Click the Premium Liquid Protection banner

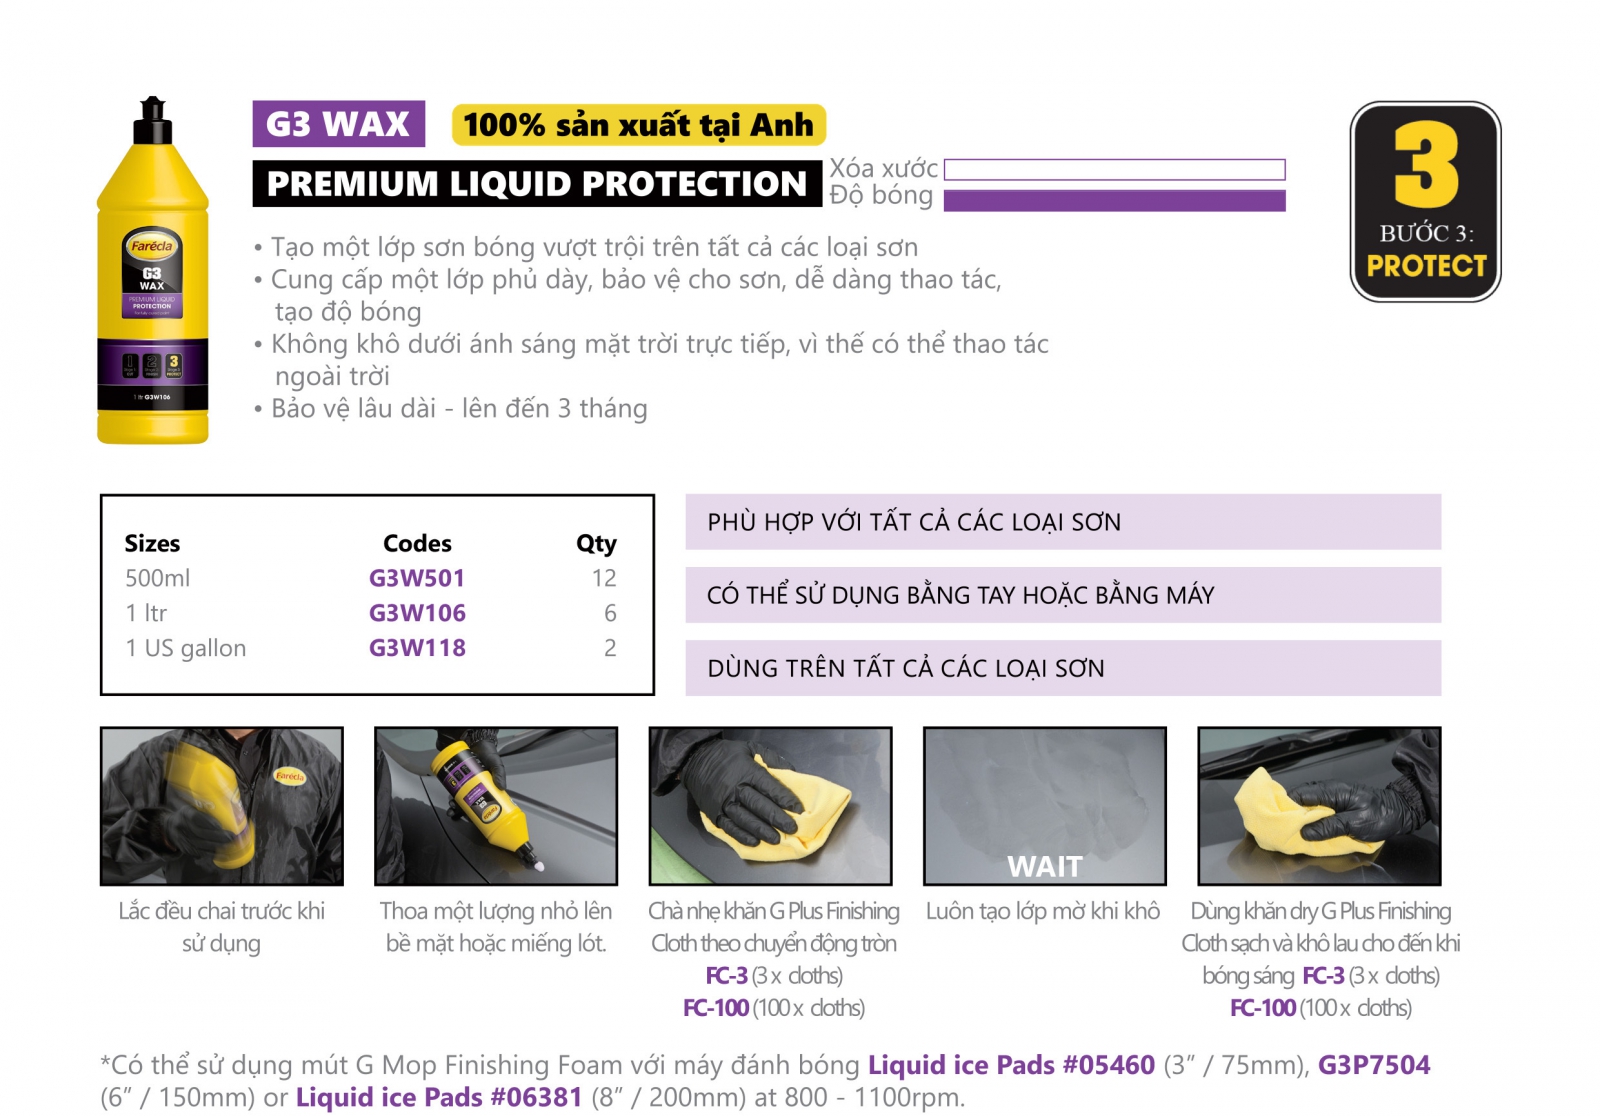(x=536, y=184)
